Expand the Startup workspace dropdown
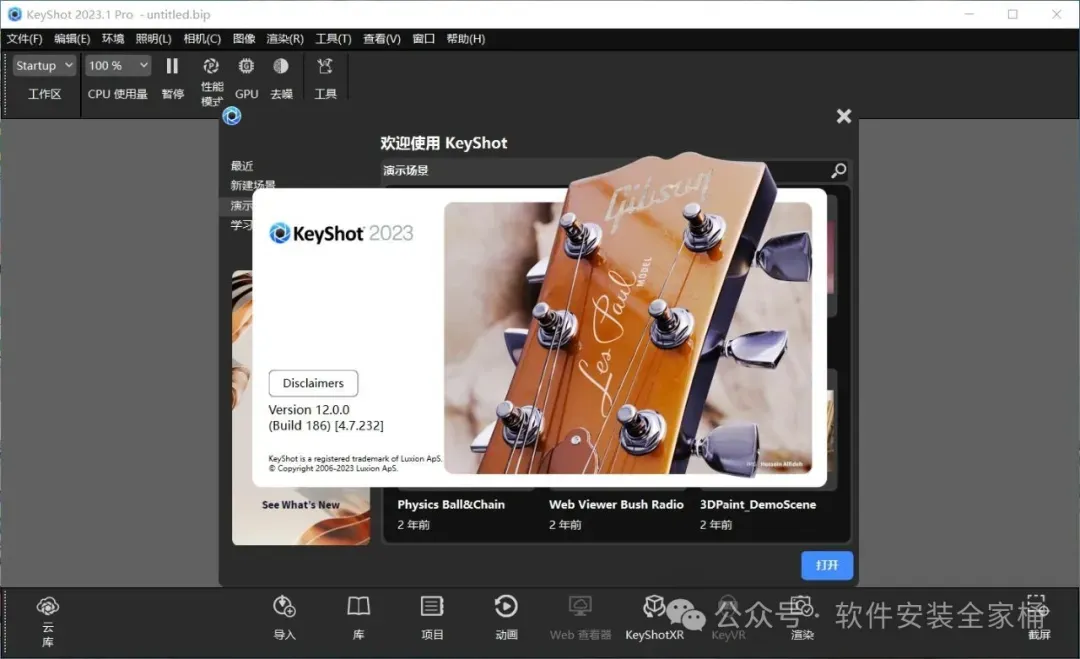 (x=44, y=65)
